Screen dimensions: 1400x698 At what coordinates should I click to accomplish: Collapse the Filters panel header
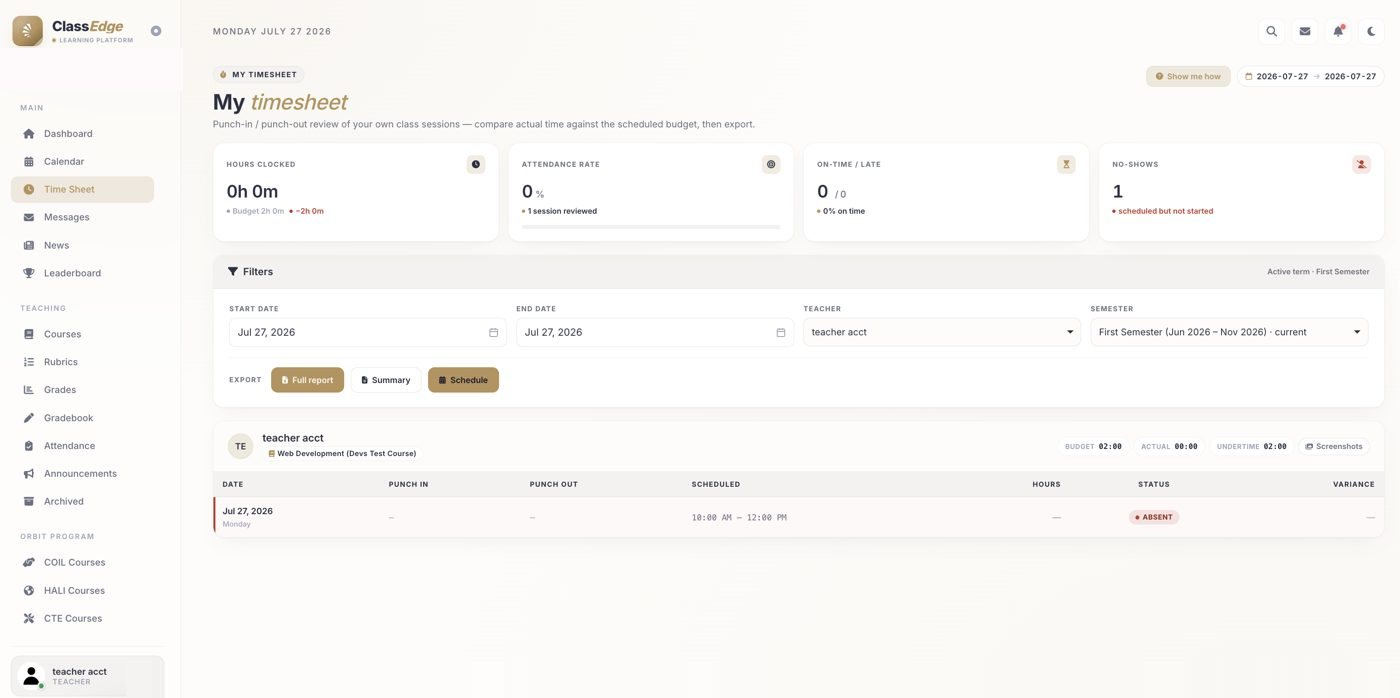click(799, 272)
